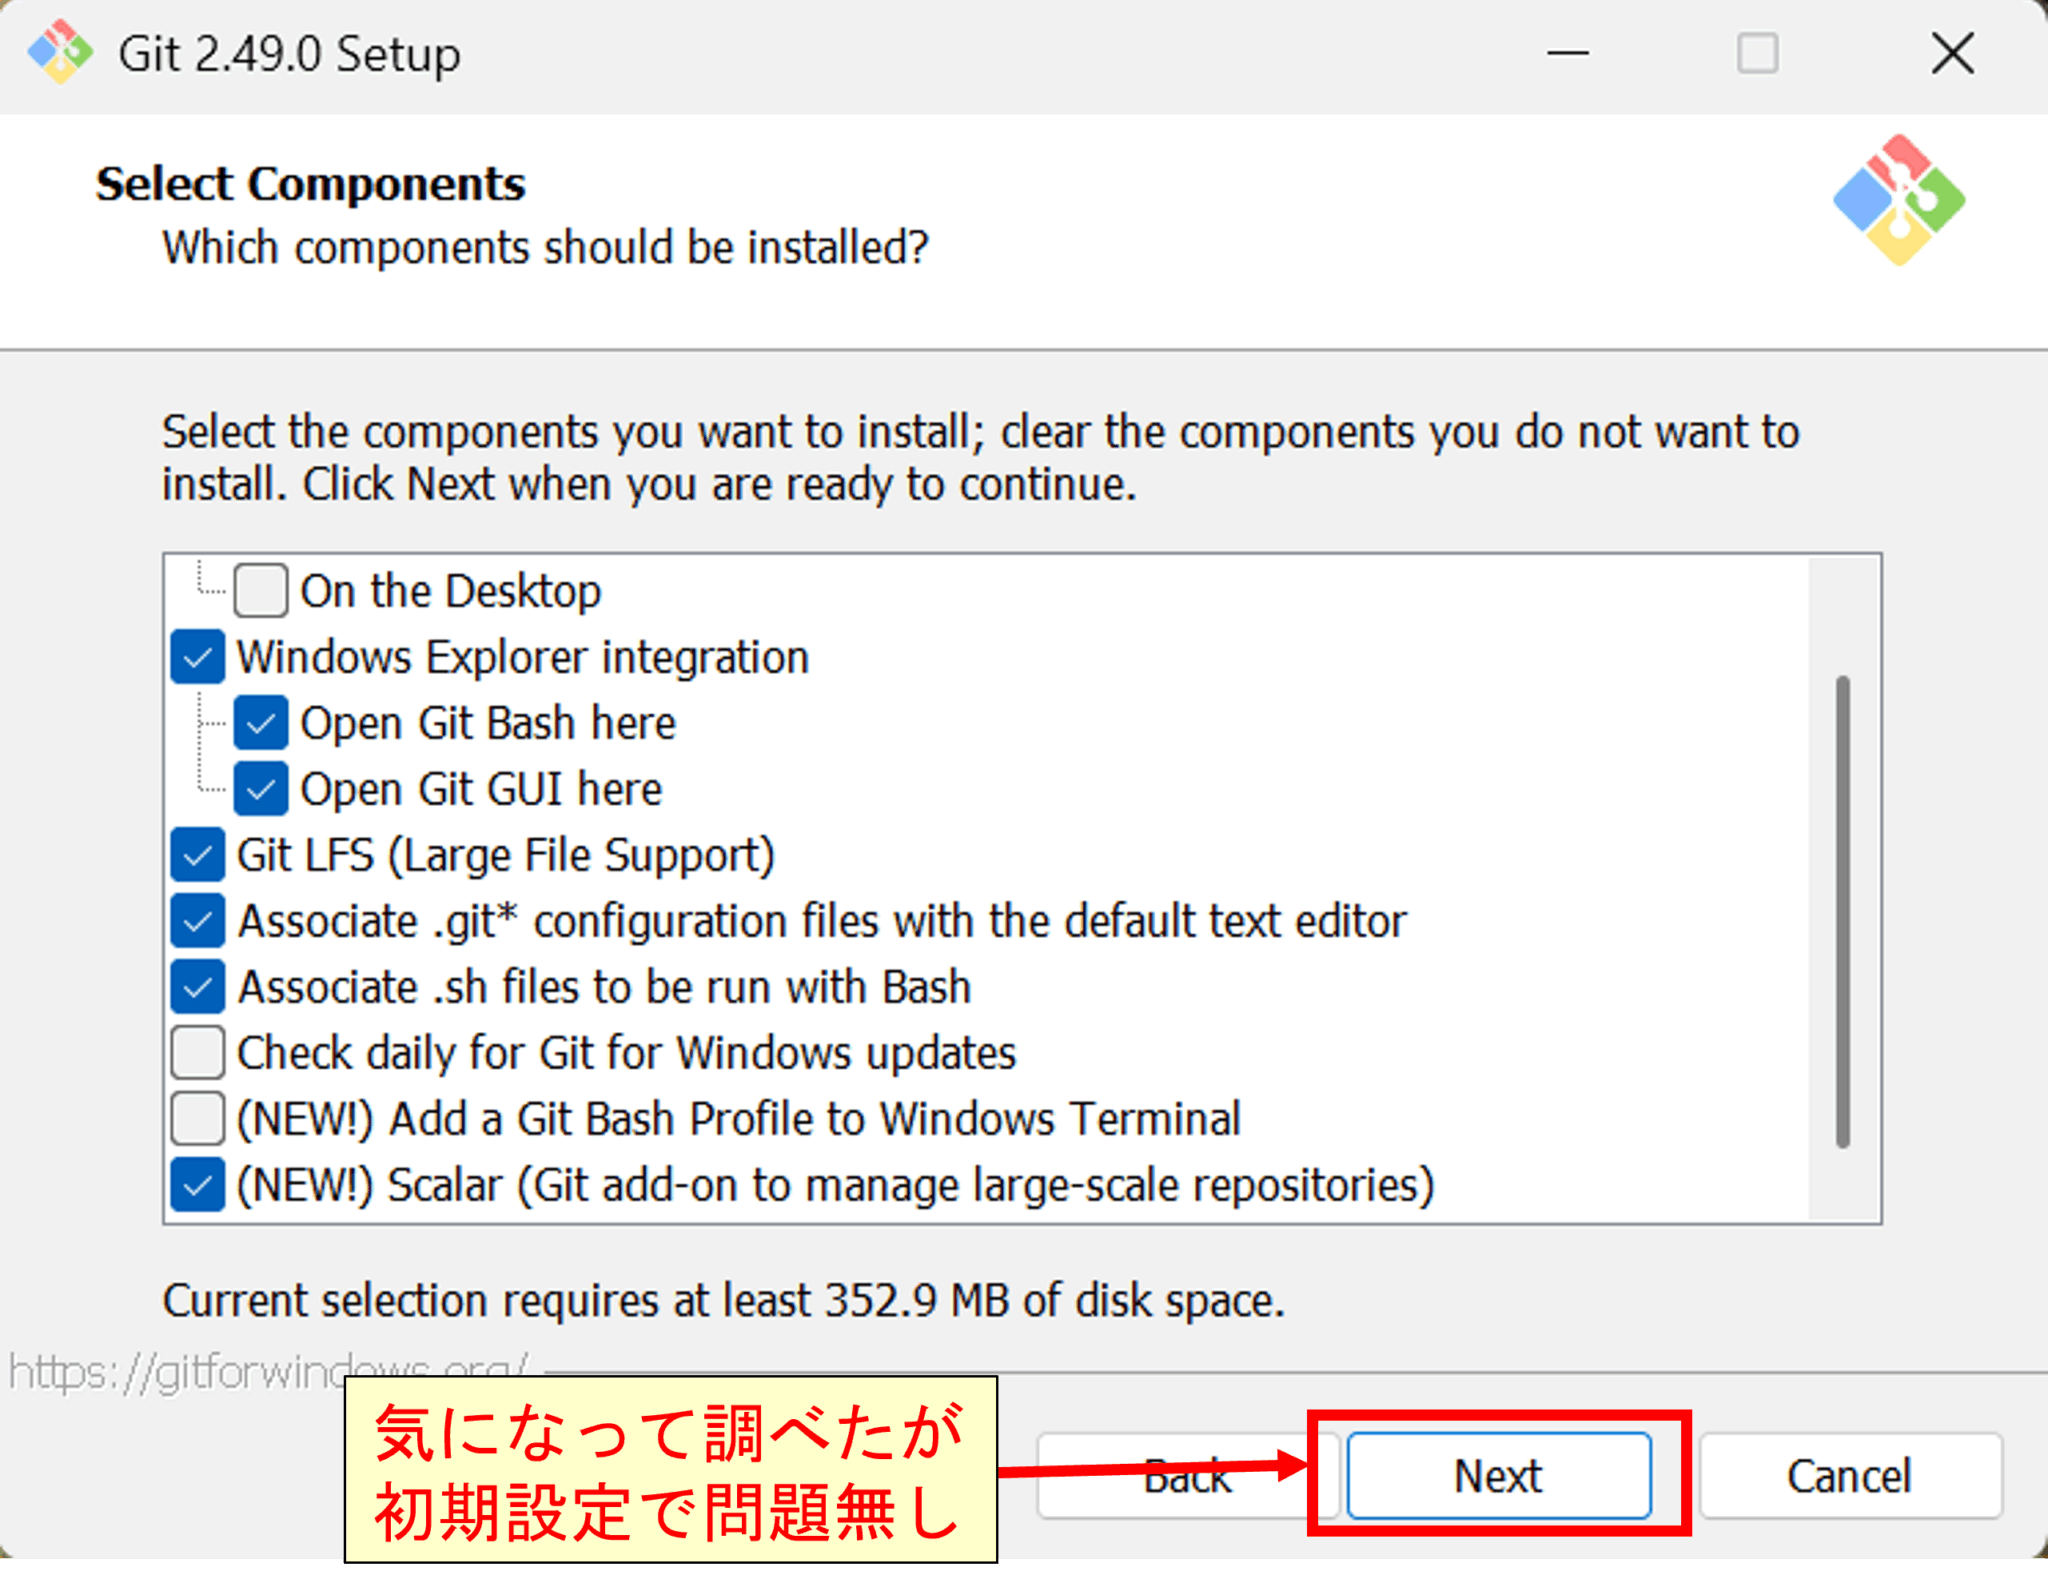Uncheck the Scalar add-on component
Screen dimensions: 2048x1587
pyautogui.click(x=197, y=1184)
